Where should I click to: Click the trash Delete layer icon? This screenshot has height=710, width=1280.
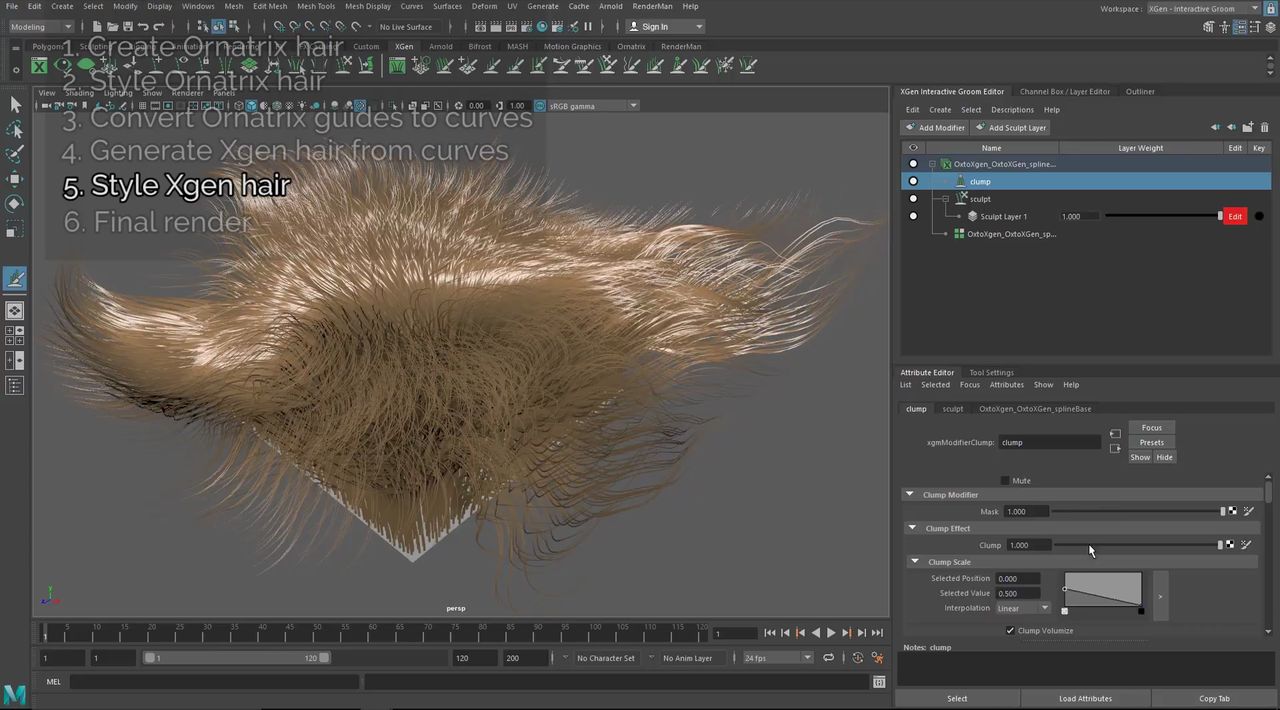coord(1264,128)
